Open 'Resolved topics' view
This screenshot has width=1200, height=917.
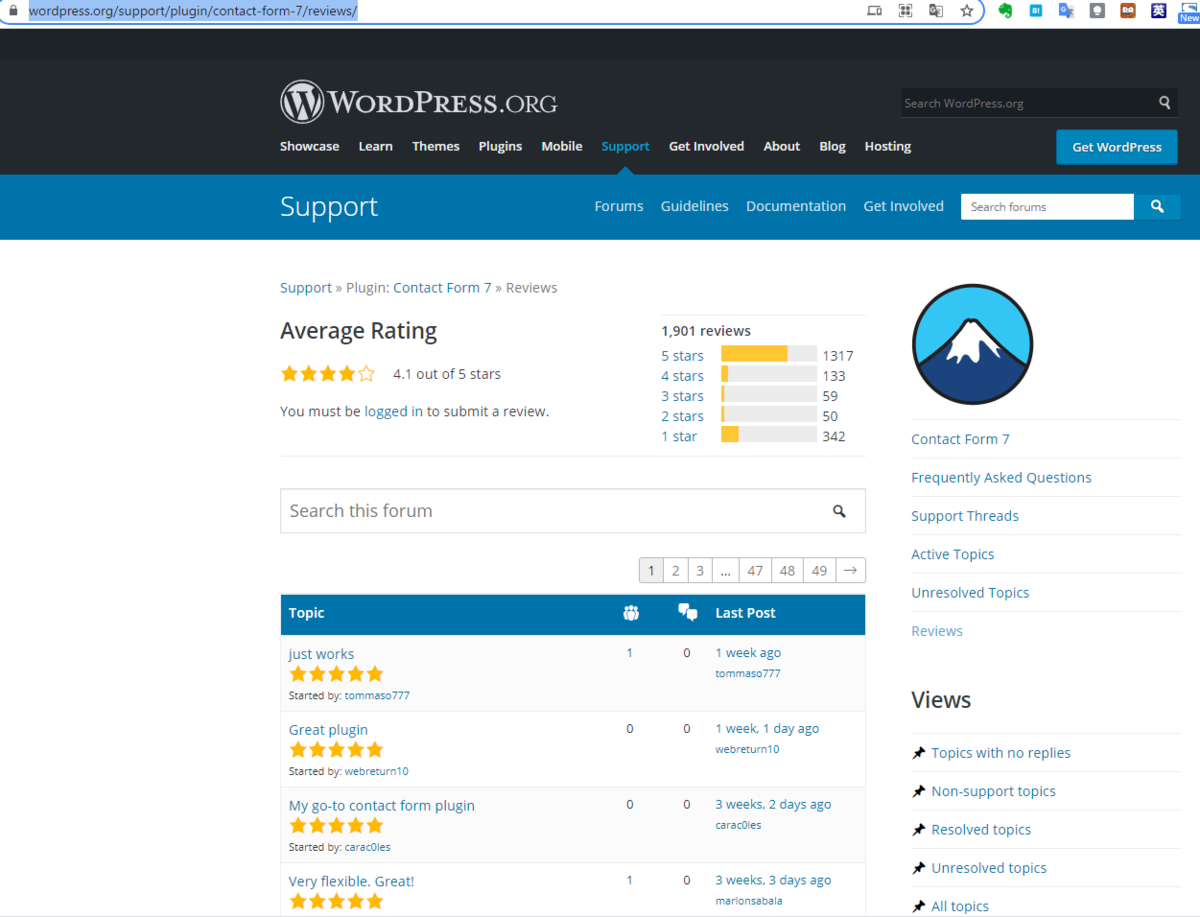[981, 830]
